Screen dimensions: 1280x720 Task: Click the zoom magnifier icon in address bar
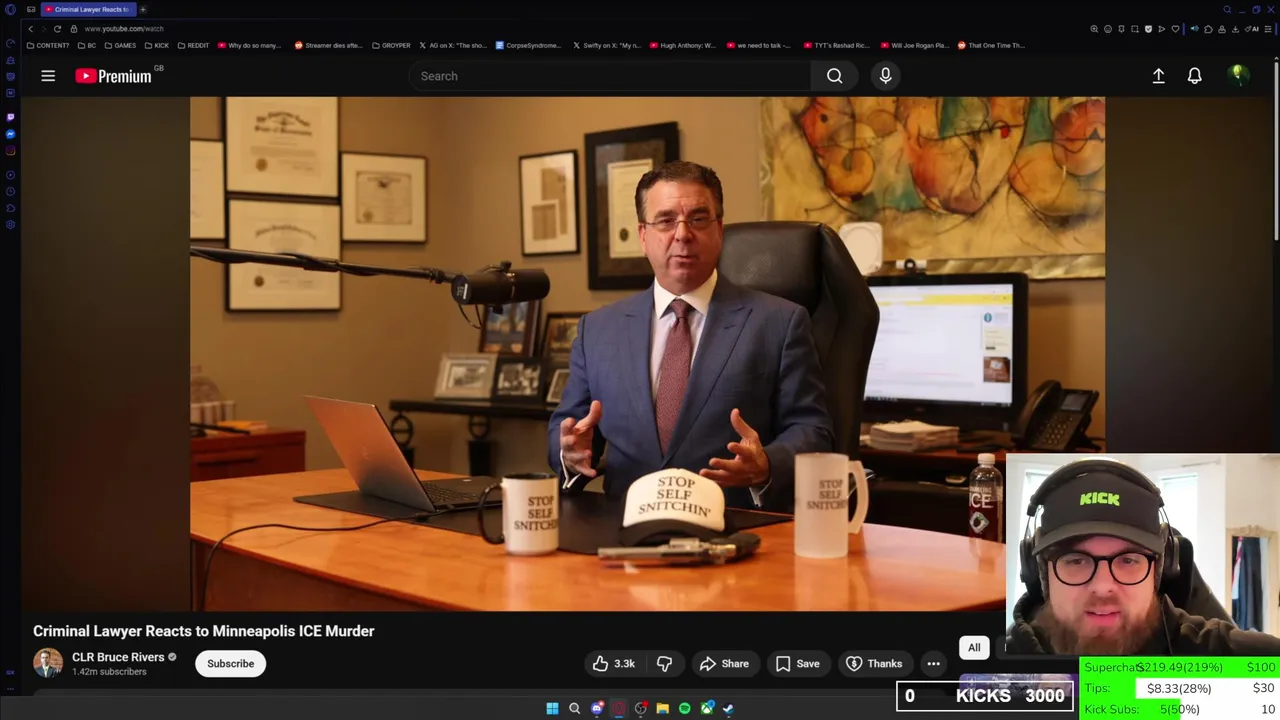1094,29
